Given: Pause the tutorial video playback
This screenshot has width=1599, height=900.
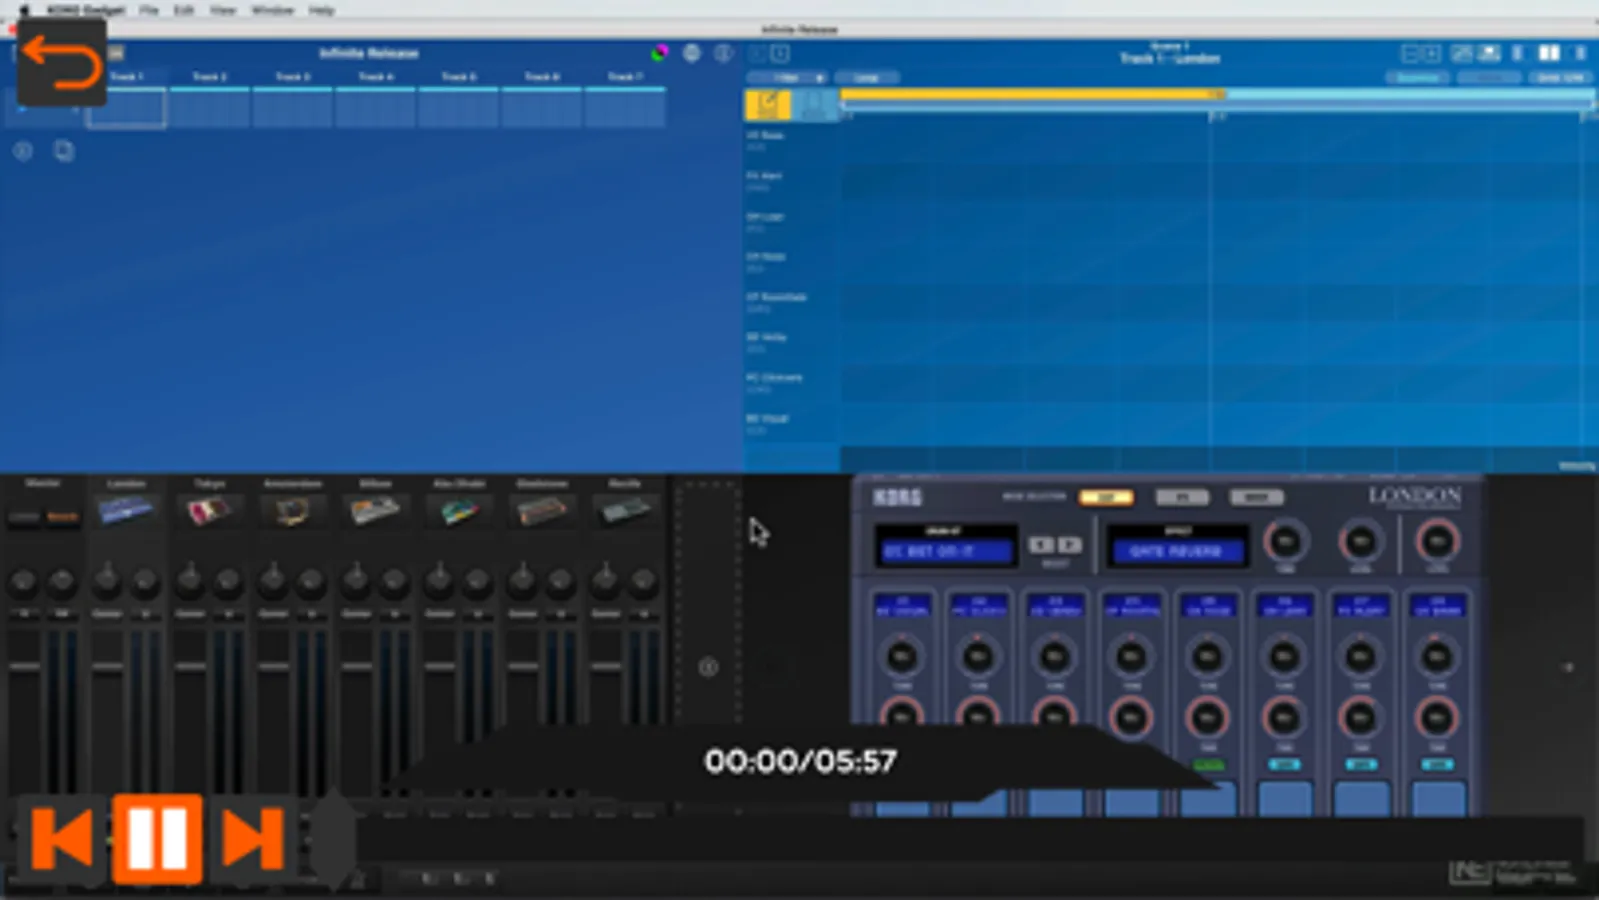Looking at the screenshot, I should tap(157, 838).
